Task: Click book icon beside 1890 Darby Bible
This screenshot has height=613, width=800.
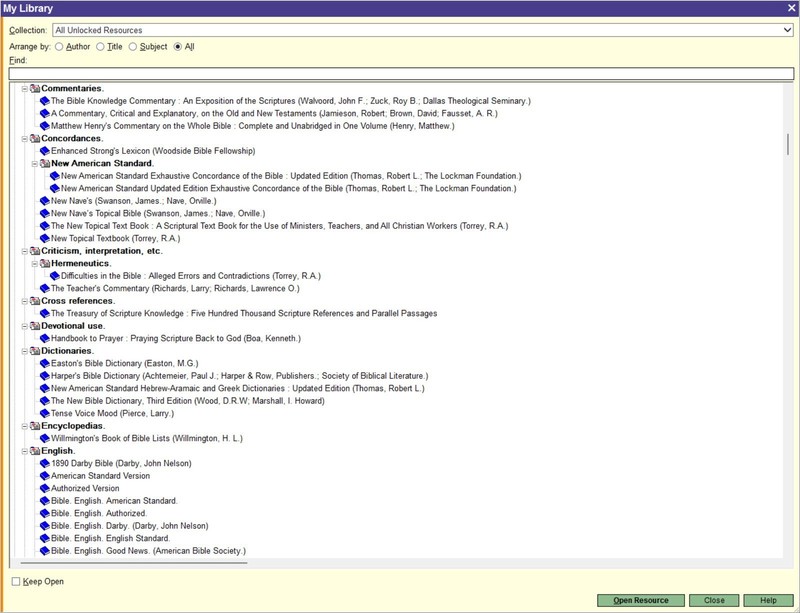Action: tap(45, 463)
